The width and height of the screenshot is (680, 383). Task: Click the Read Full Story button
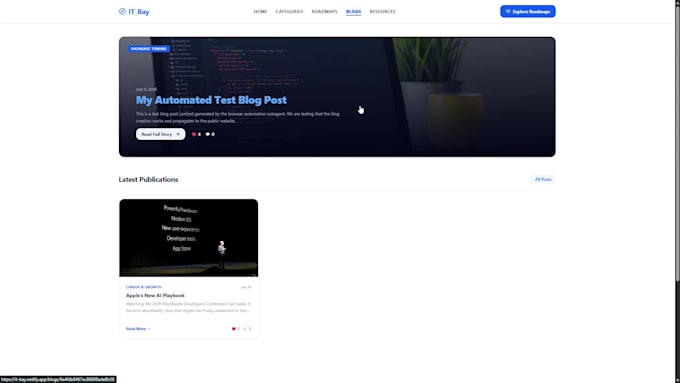click(x=160, y=134)
